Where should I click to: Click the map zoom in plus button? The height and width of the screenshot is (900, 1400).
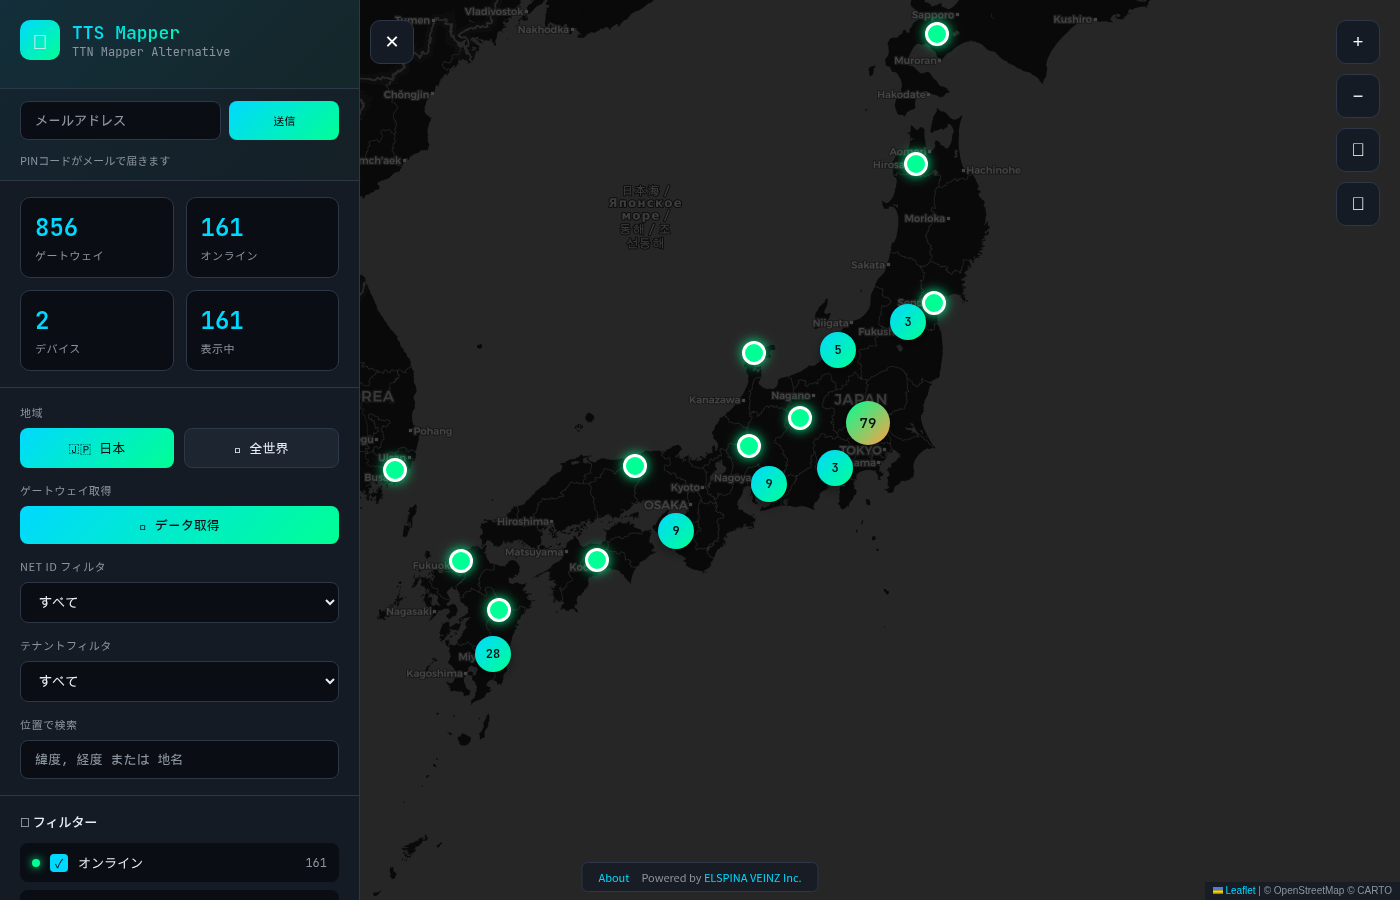pos(1357,42)
